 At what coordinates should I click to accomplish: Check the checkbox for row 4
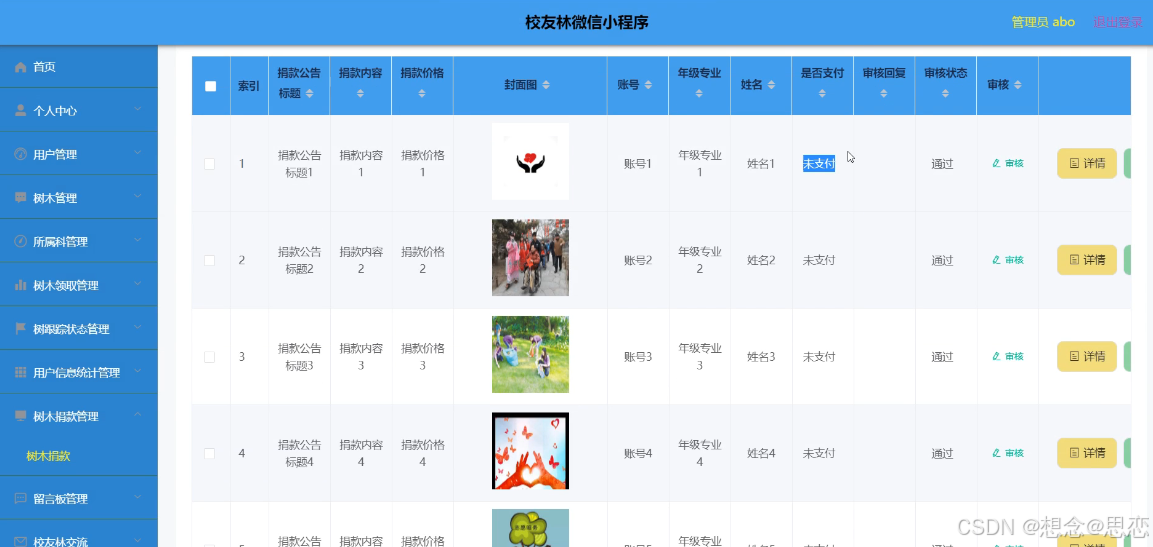point(210,454)
